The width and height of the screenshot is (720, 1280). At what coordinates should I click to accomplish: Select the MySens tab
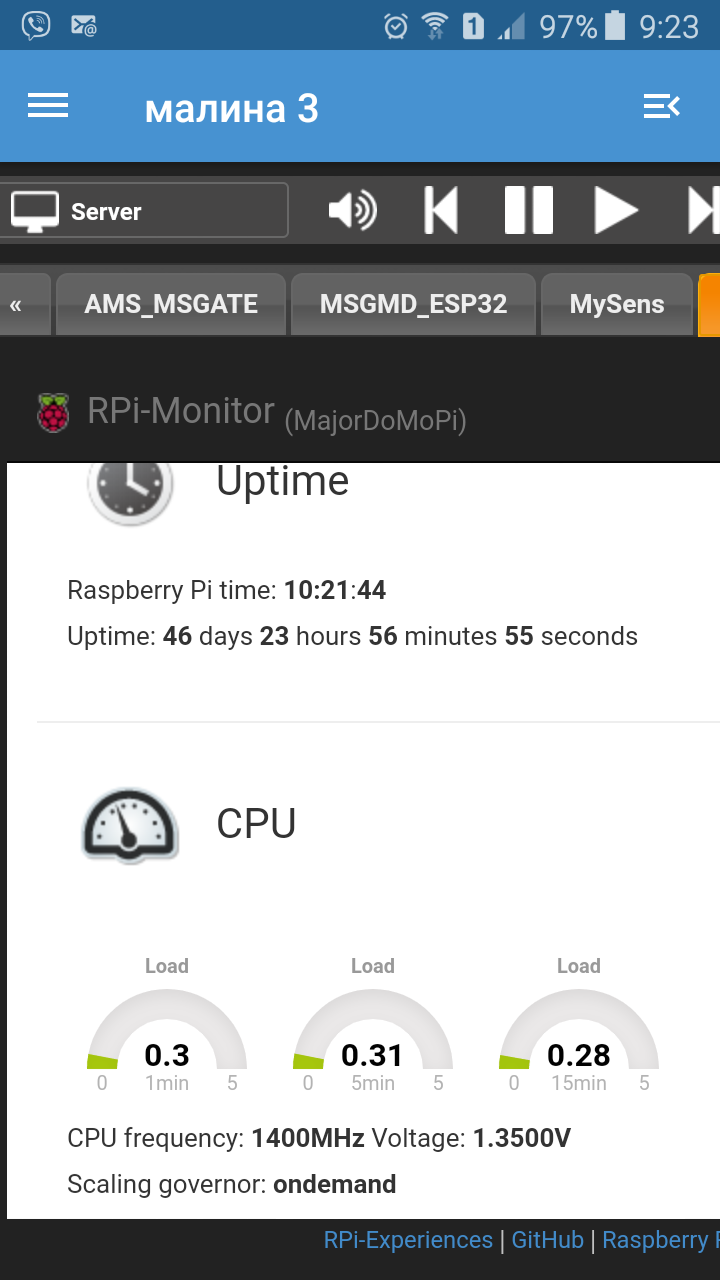pos(617,304)
